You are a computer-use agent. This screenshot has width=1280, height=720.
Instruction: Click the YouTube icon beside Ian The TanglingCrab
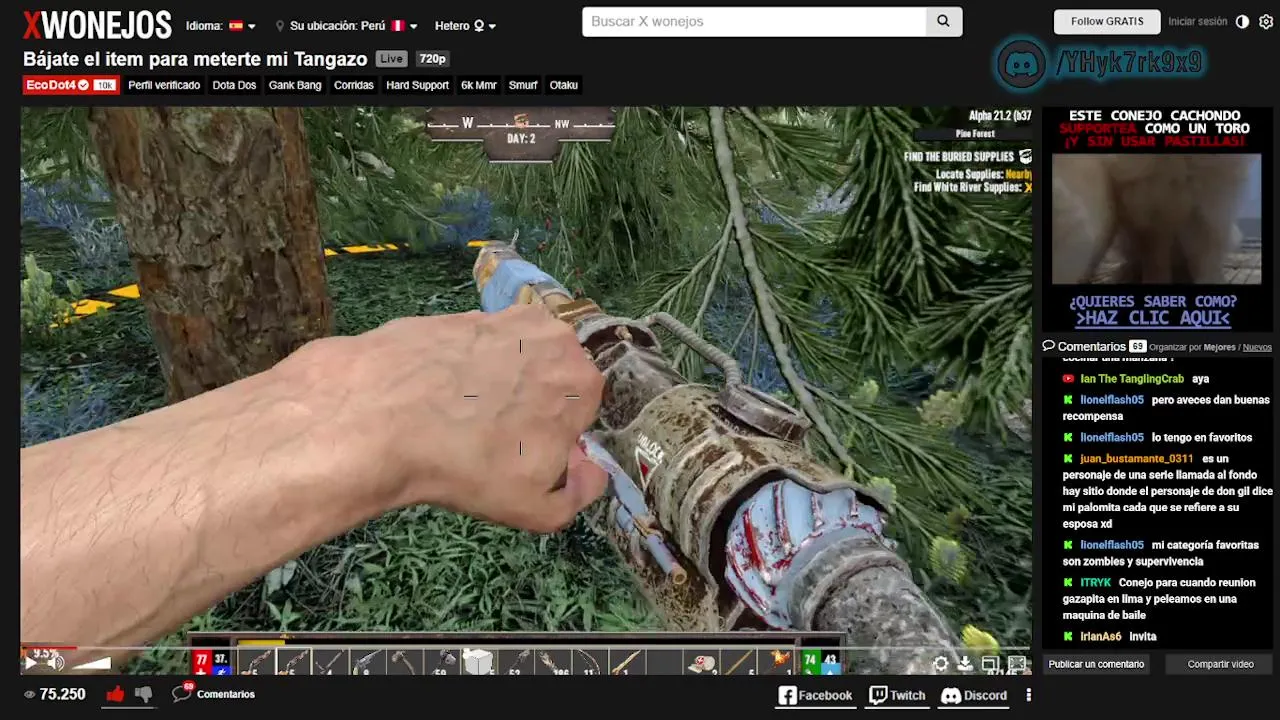(1068, 379)
